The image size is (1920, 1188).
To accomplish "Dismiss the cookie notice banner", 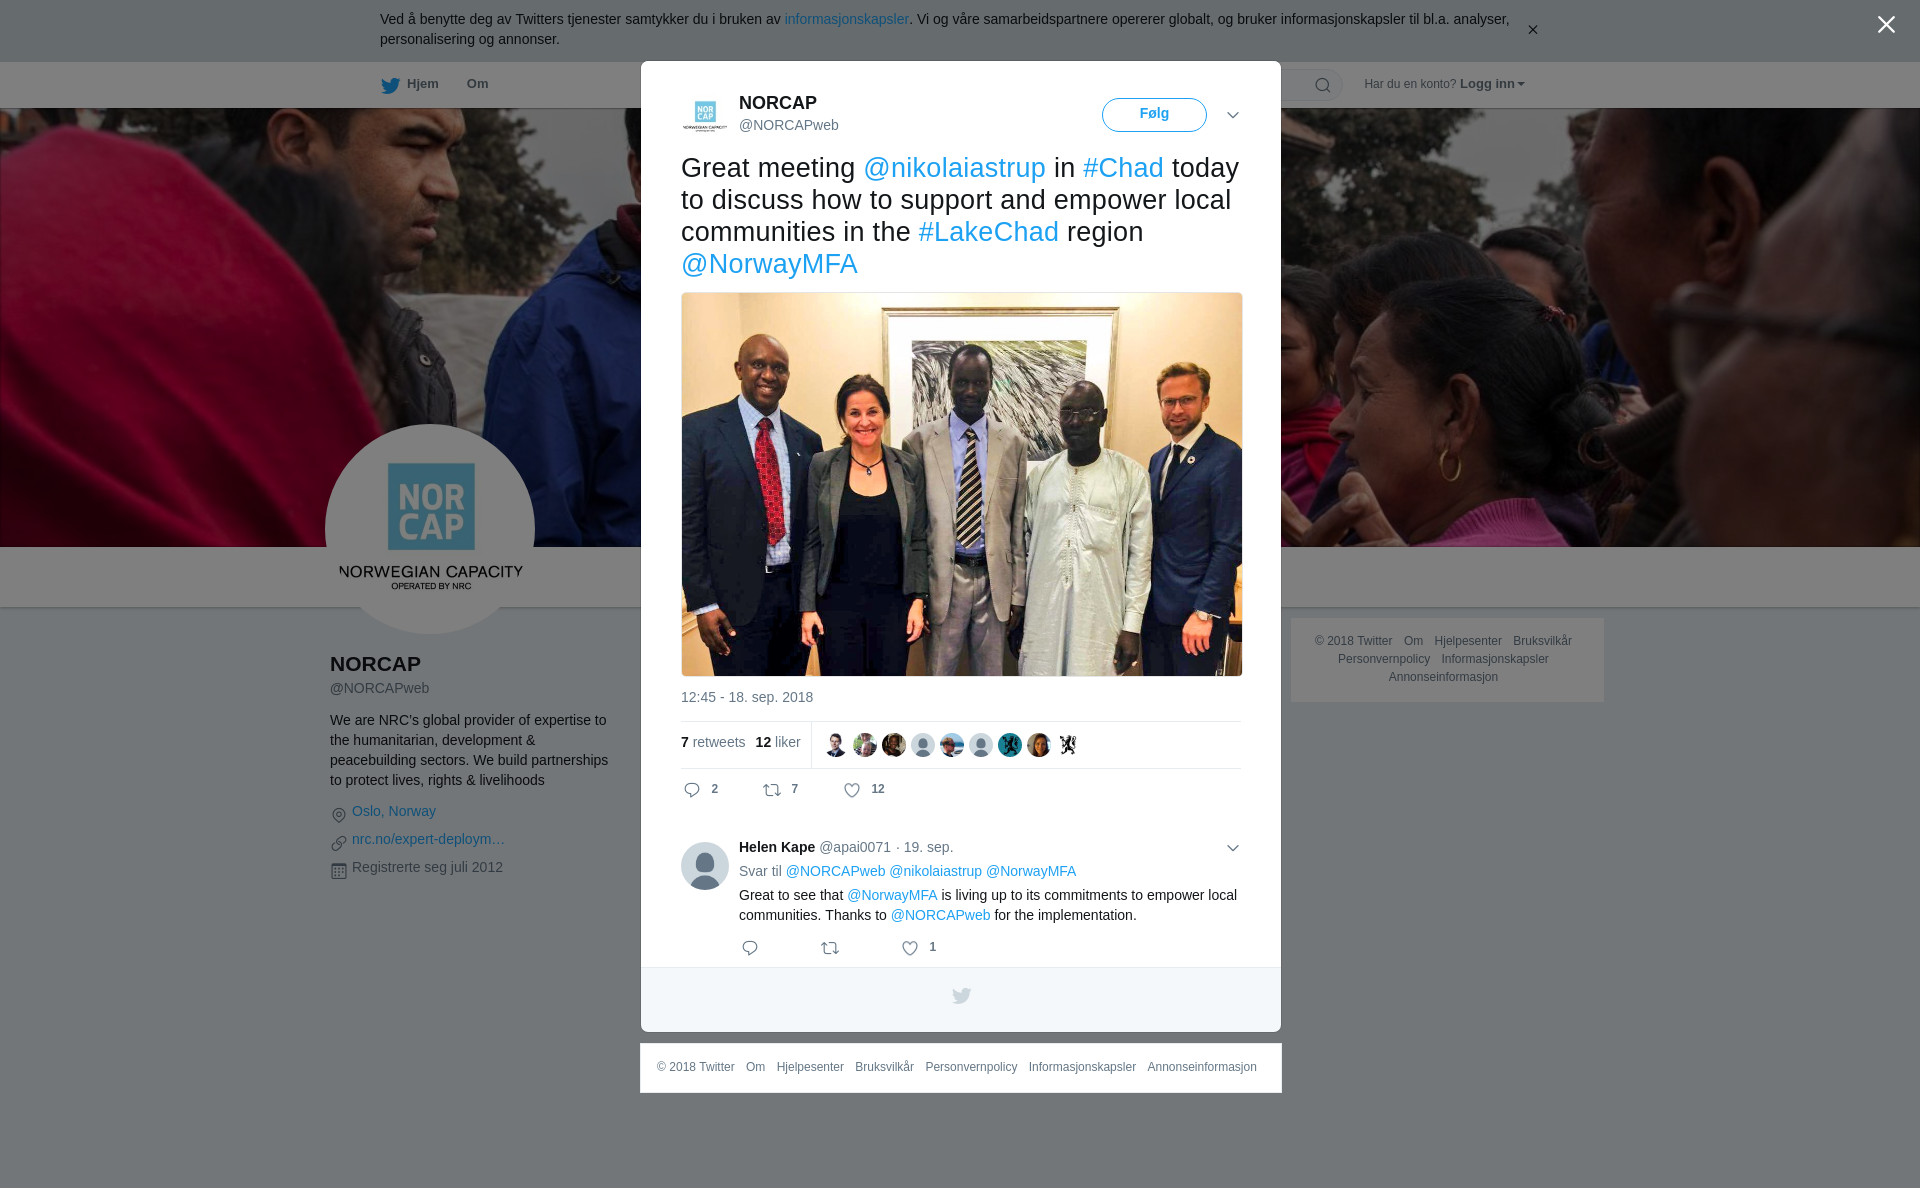I will [1532, 30].
